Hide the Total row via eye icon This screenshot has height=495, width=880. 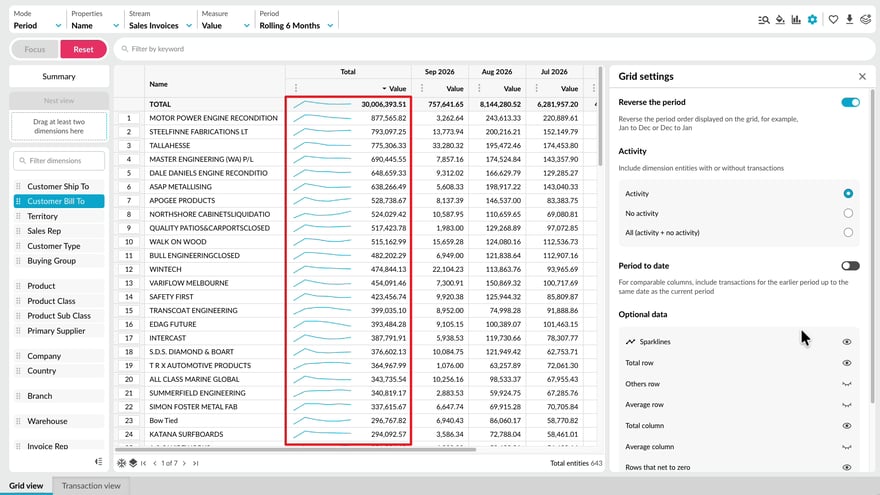click(x=847, y=363)
